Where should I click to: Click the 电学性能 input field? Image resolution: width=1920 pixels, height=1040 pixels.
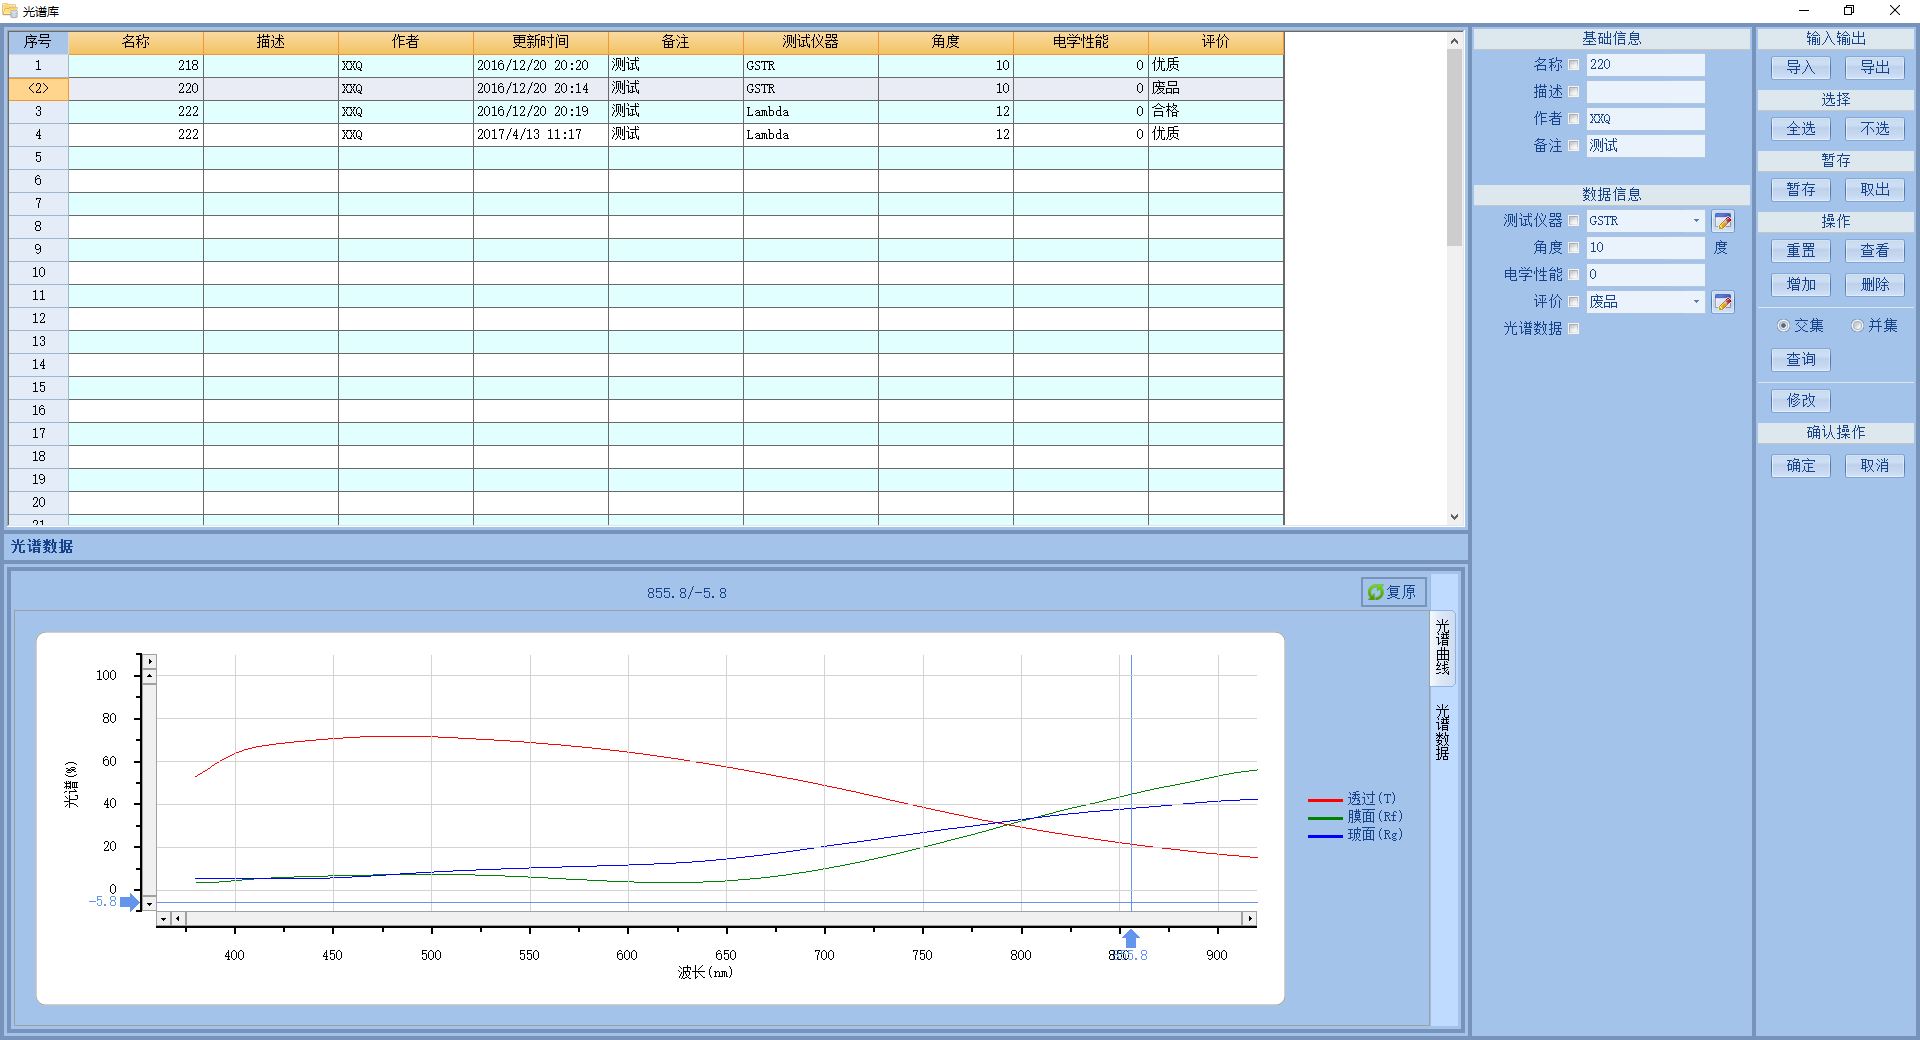click(x=1645, y=275)
